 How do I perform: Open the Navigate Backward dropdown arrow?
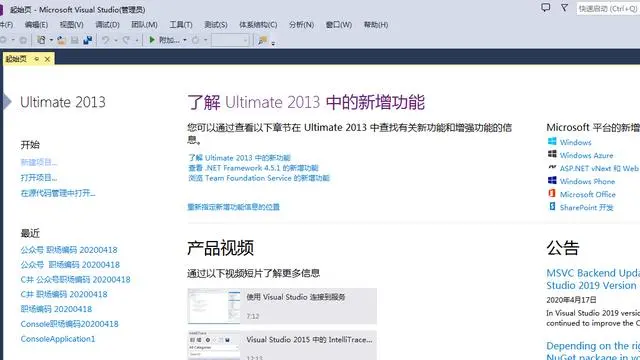[x=13, y=40]
